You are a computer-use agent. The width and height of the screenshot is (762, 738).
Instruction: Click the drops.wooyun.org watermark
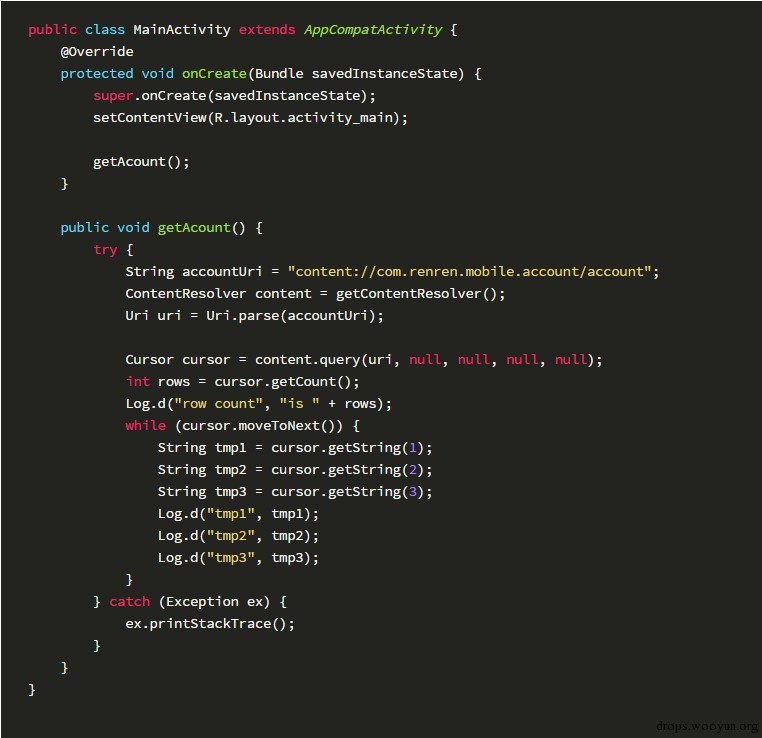pos(707,726)
